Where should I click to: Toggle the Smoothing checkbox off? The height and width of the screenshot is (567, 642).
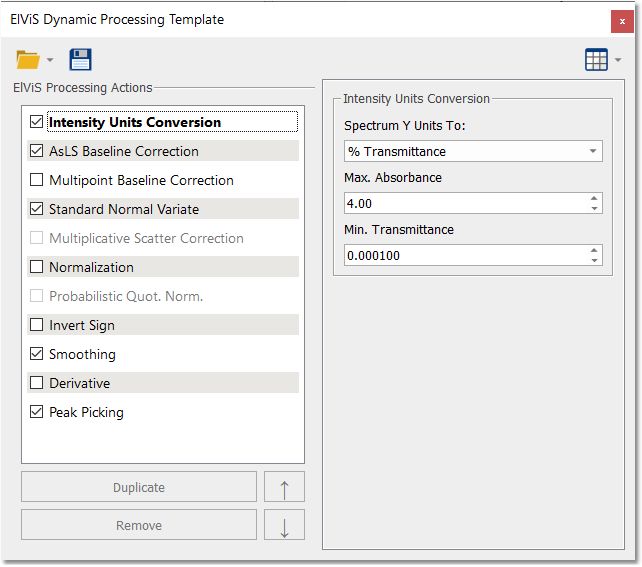37,355
